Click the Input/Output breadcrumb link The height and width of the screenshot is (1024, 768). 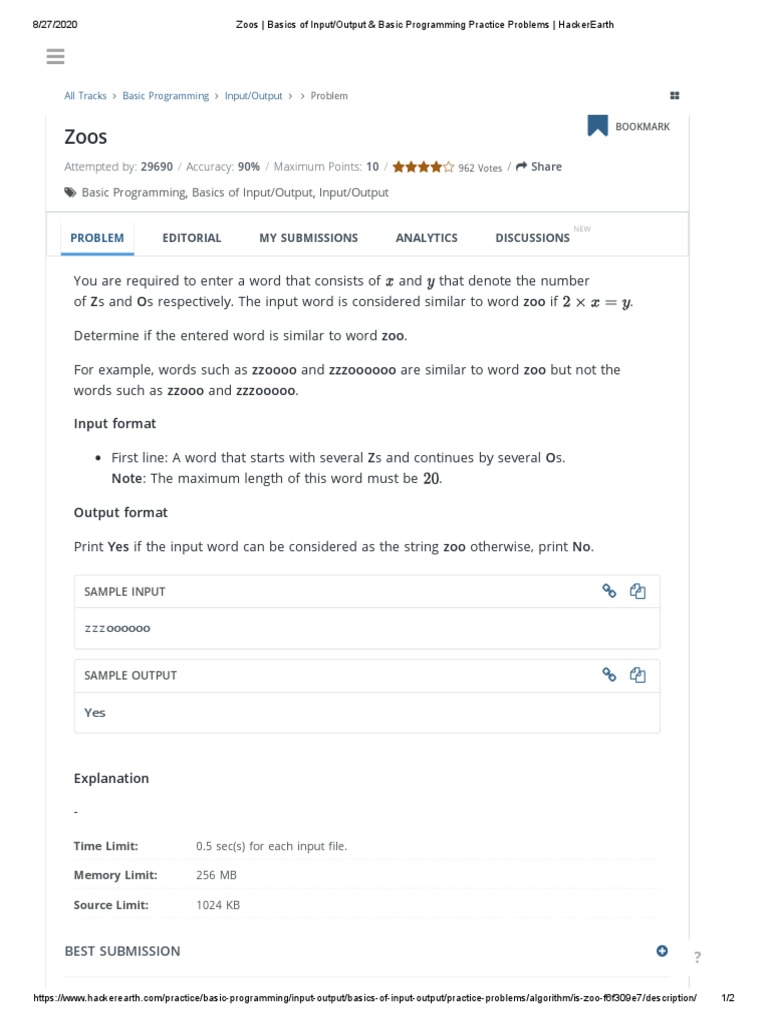253,96
